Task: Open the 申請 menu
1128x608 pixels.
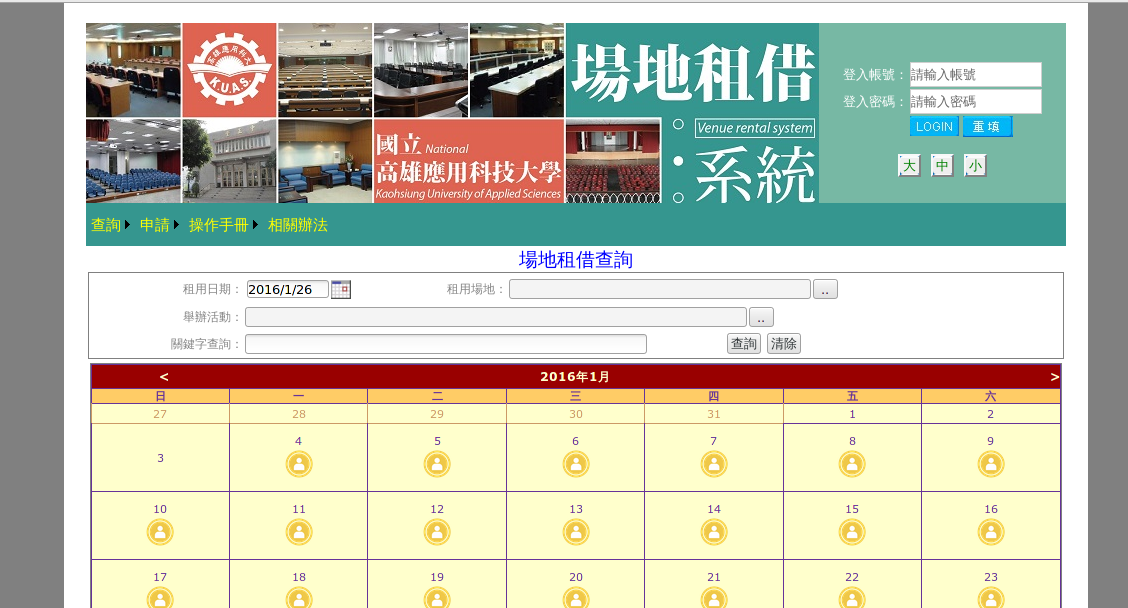Action: point(155,225)
